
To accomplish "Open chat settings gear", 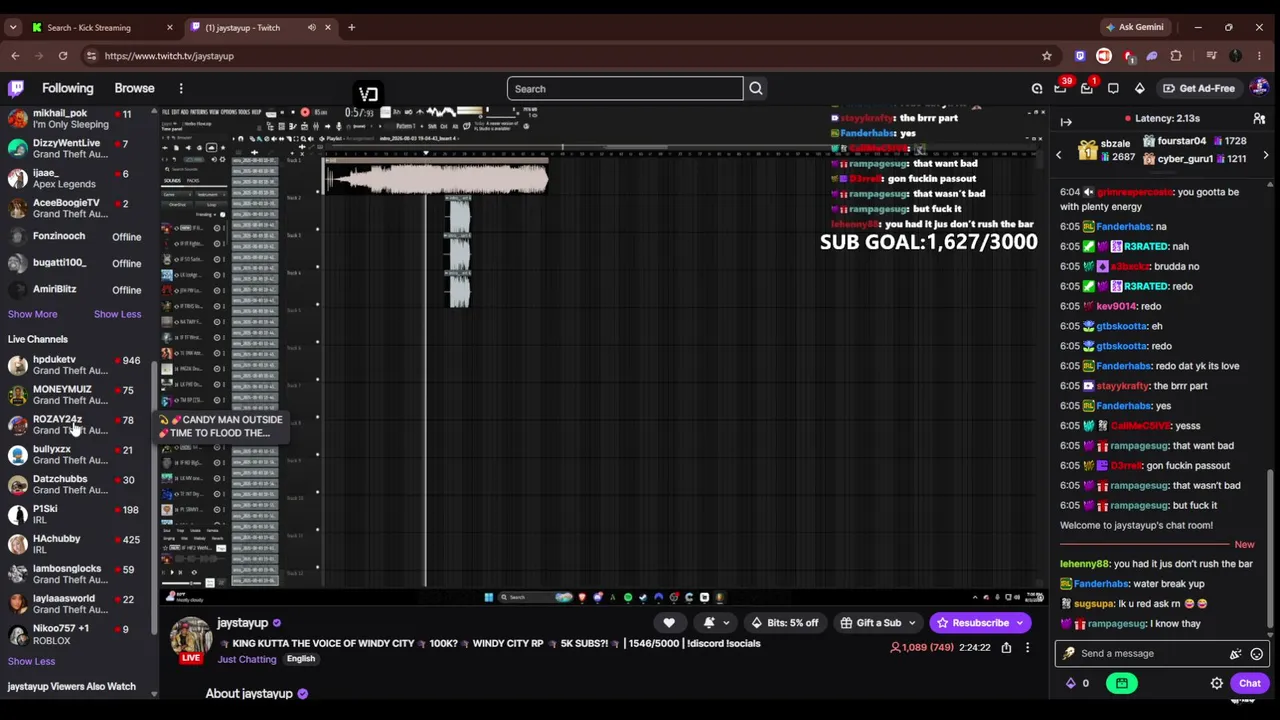I will click(x=1217, y=684).
